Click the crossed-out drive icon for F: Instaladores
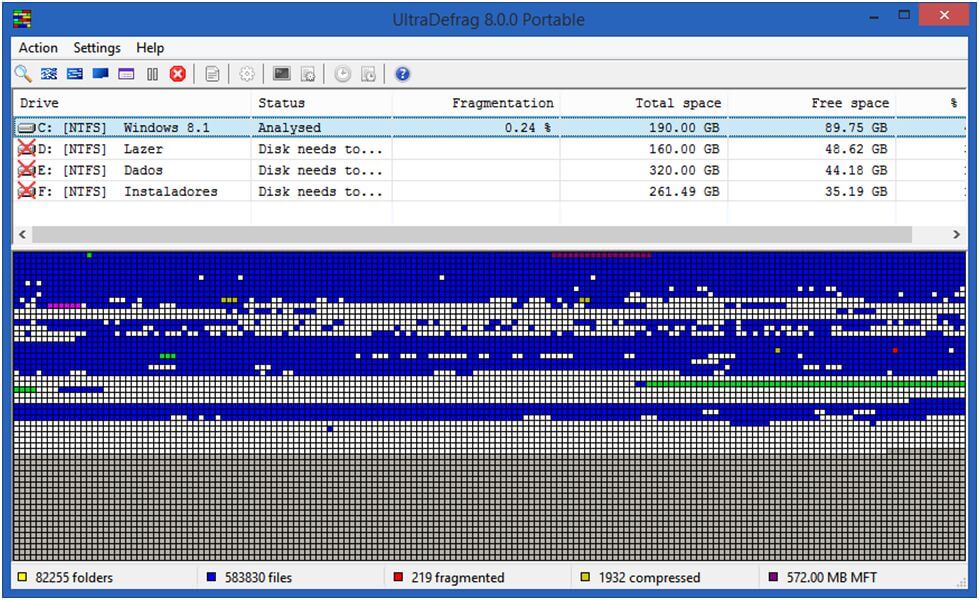This screenshot has width=979, height=600. 26,191
